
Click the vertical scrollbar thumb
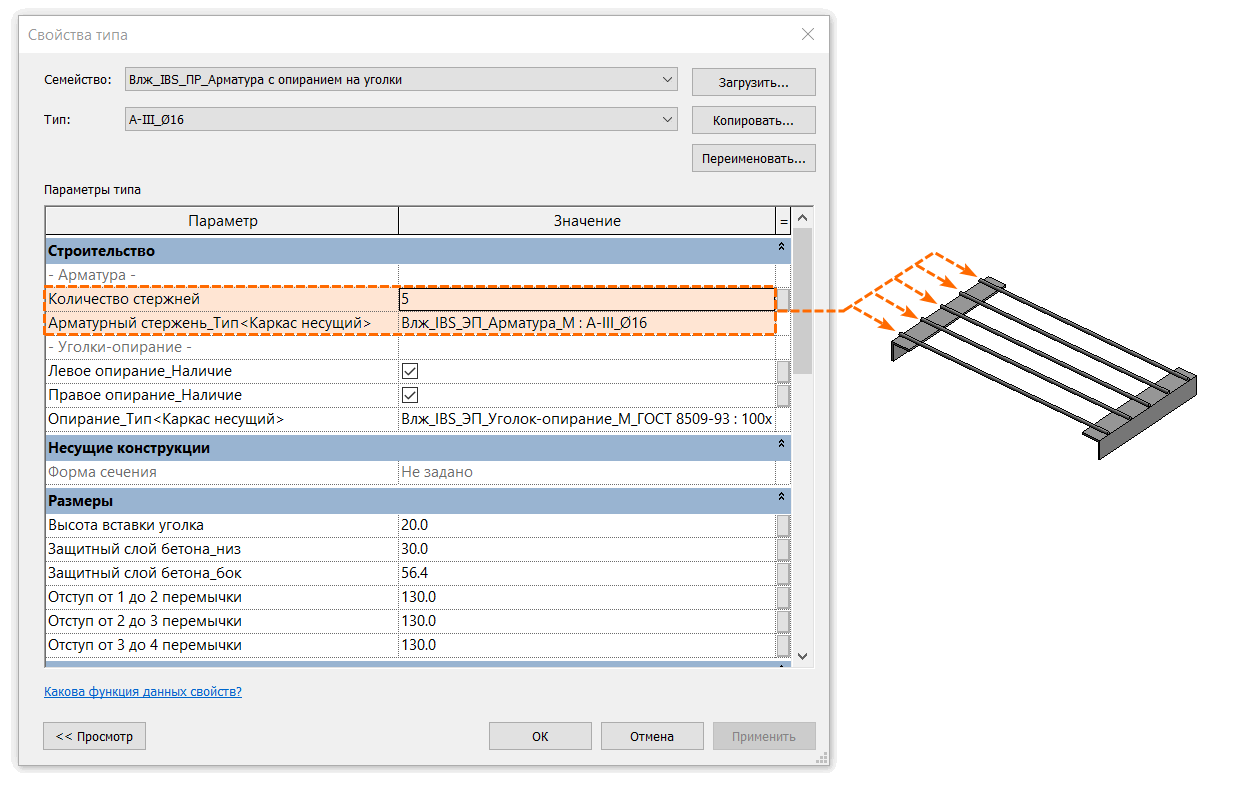point(802,301)
